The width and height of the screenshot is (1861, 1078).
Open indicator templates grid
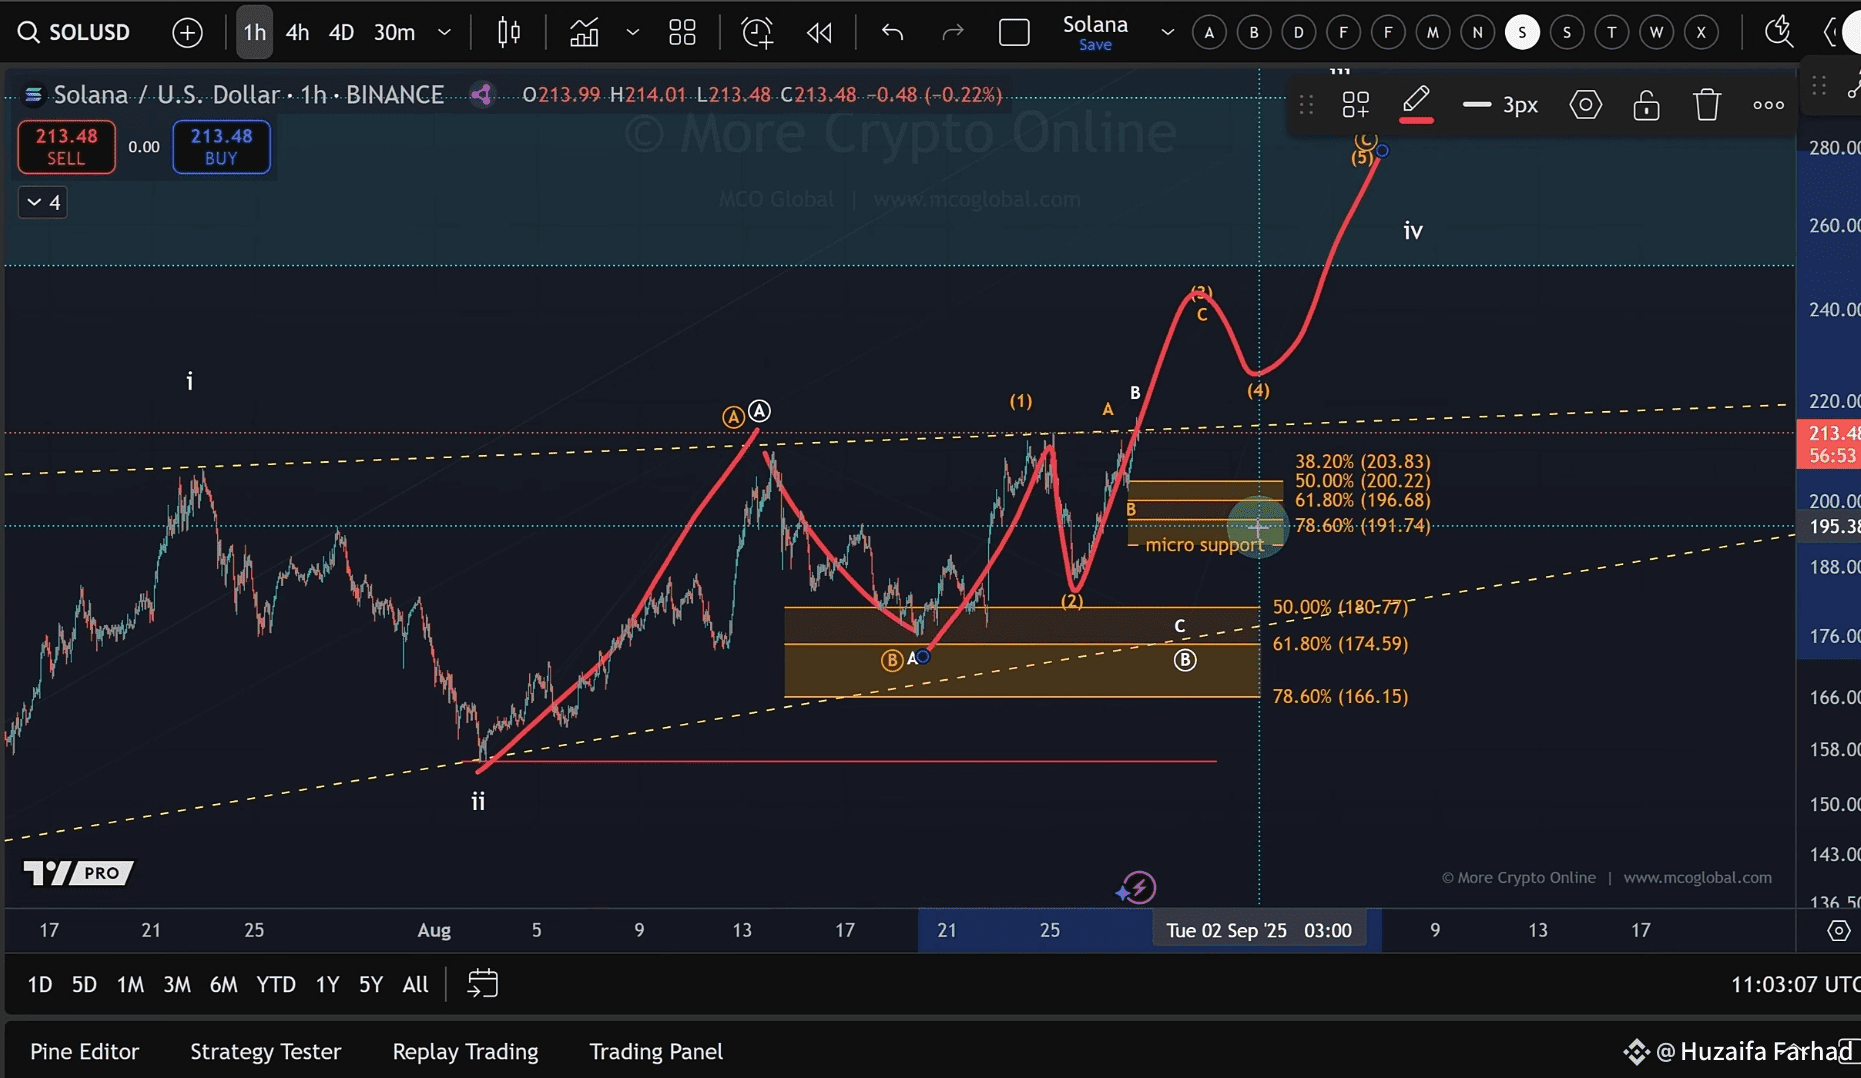[x=682, y=32]
